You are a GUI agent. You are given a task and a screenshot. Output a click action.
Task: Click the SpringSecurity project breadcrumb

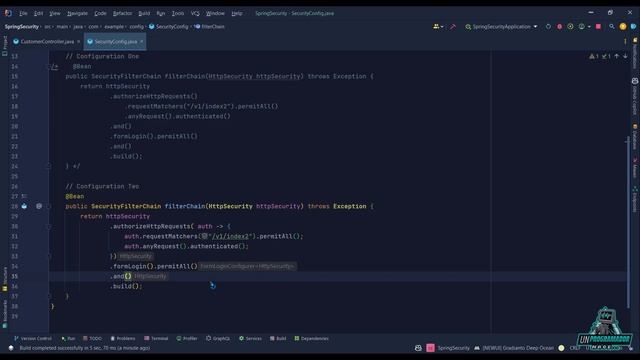tap(22, 27)
